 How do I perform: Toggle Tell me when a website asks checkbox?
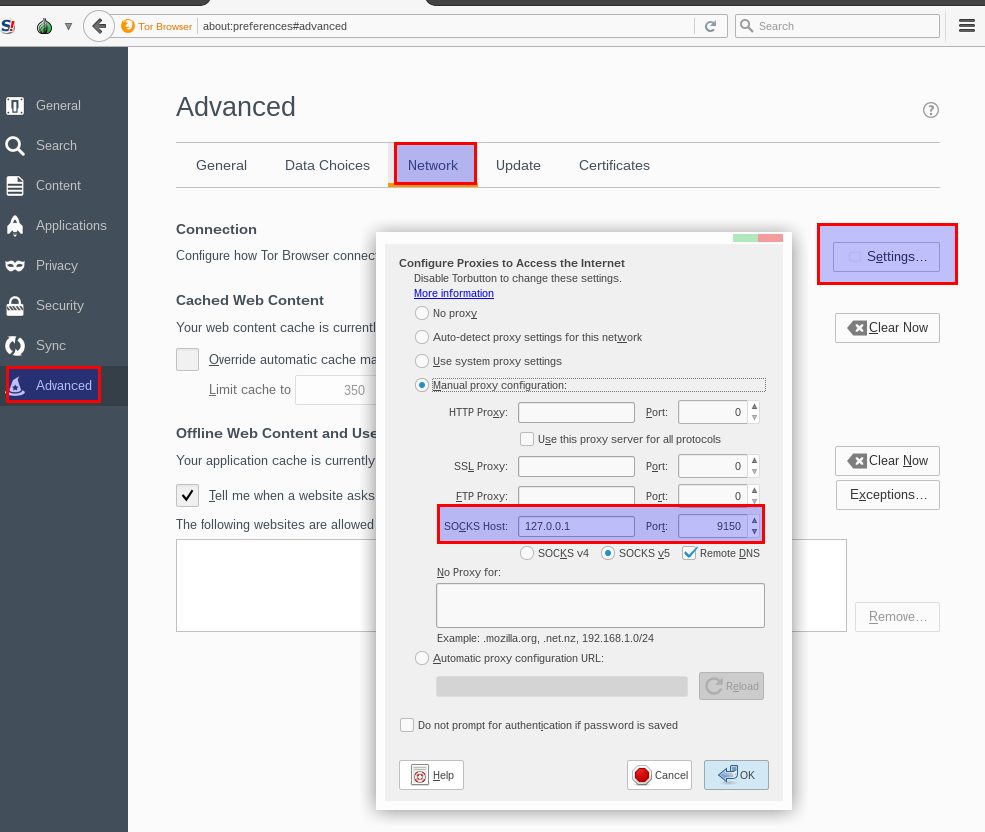[x=187, y=495]
